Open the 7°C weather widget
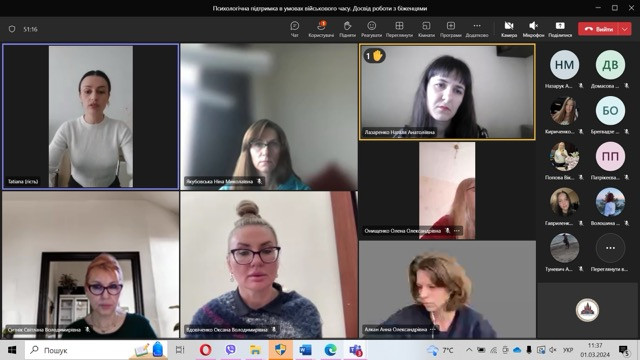This screenshot has height=360, width=640. point(440,350)
